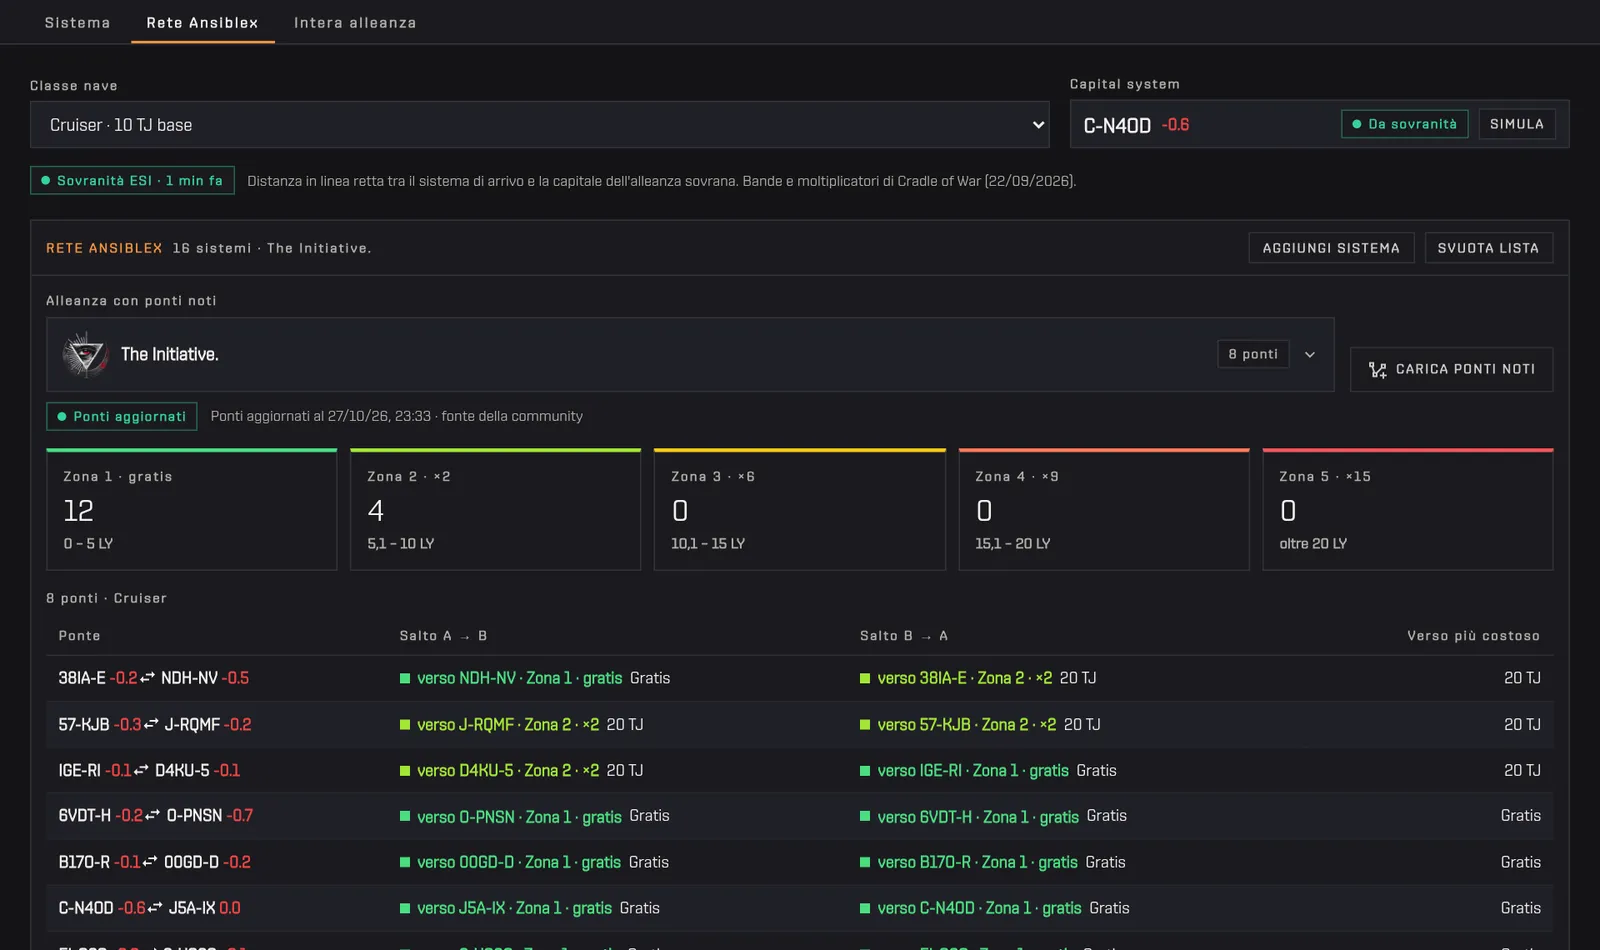The width and height of the screenshot is (1600, 950).
Task: Click zone square before verso 57-KJB
Action: [x=865, y=725]
